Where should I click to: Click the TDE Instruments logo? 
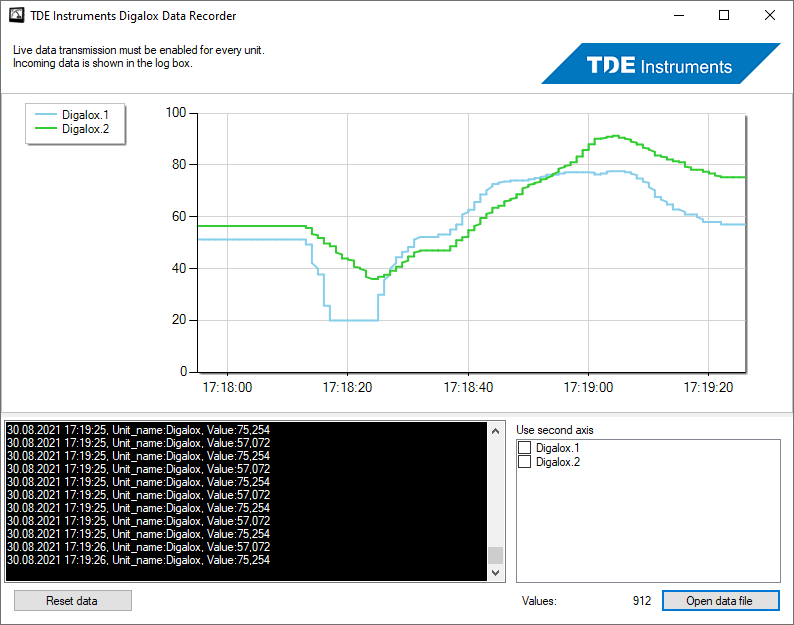point(660,64)
